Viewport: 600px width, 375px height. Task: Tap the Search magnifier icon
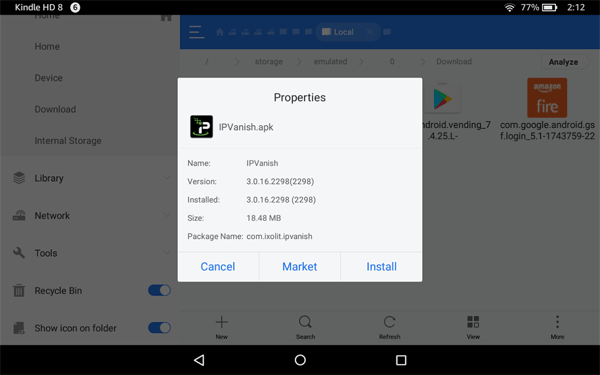coord(305,322)
